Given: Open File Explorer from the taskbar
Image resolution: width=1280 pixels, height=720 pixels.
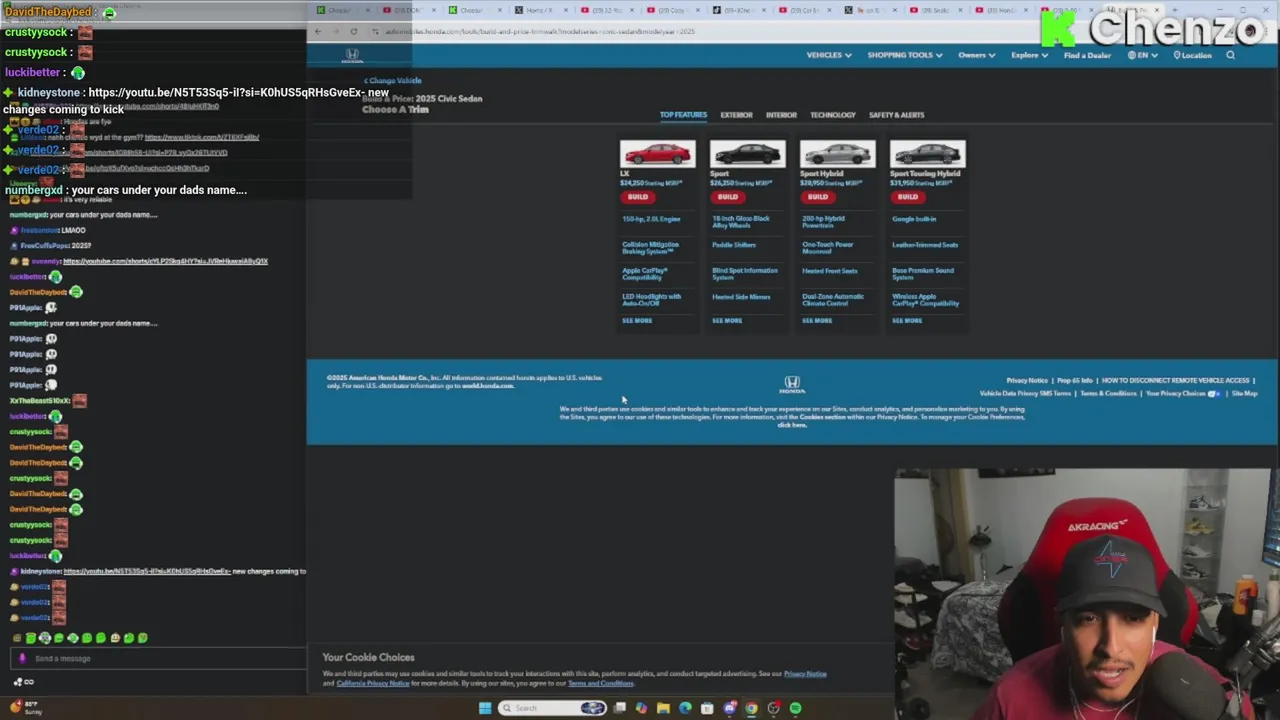Looking at the screenshot, I should point(663,708).
